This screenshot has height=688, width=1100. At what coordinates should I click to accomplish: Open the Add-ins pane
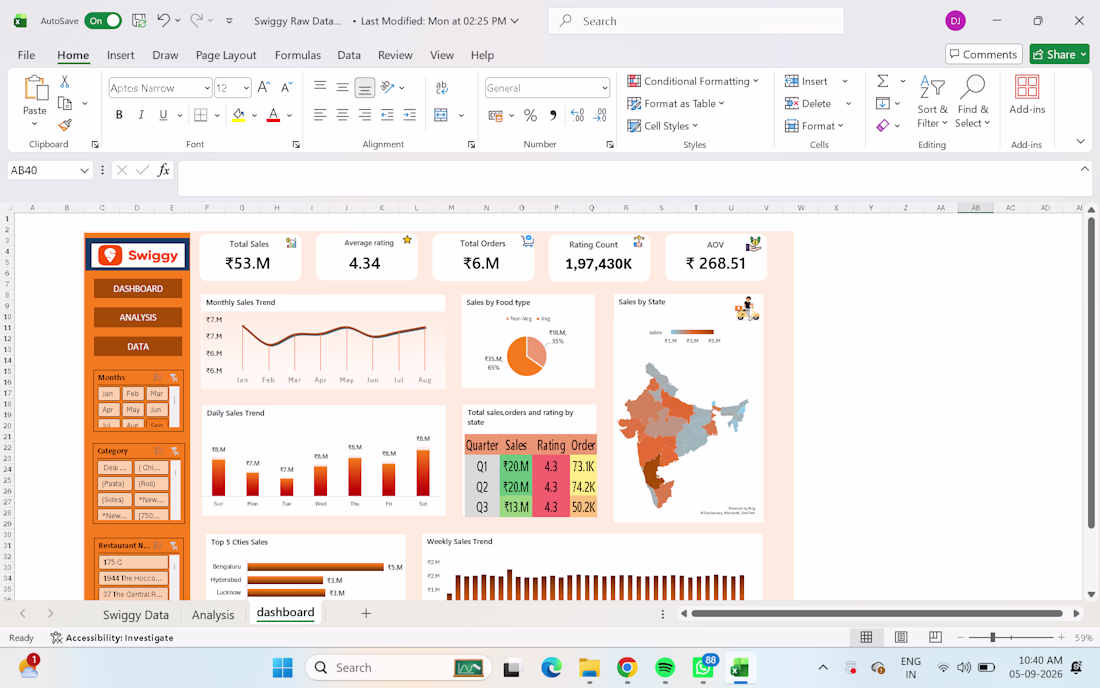1027,95
